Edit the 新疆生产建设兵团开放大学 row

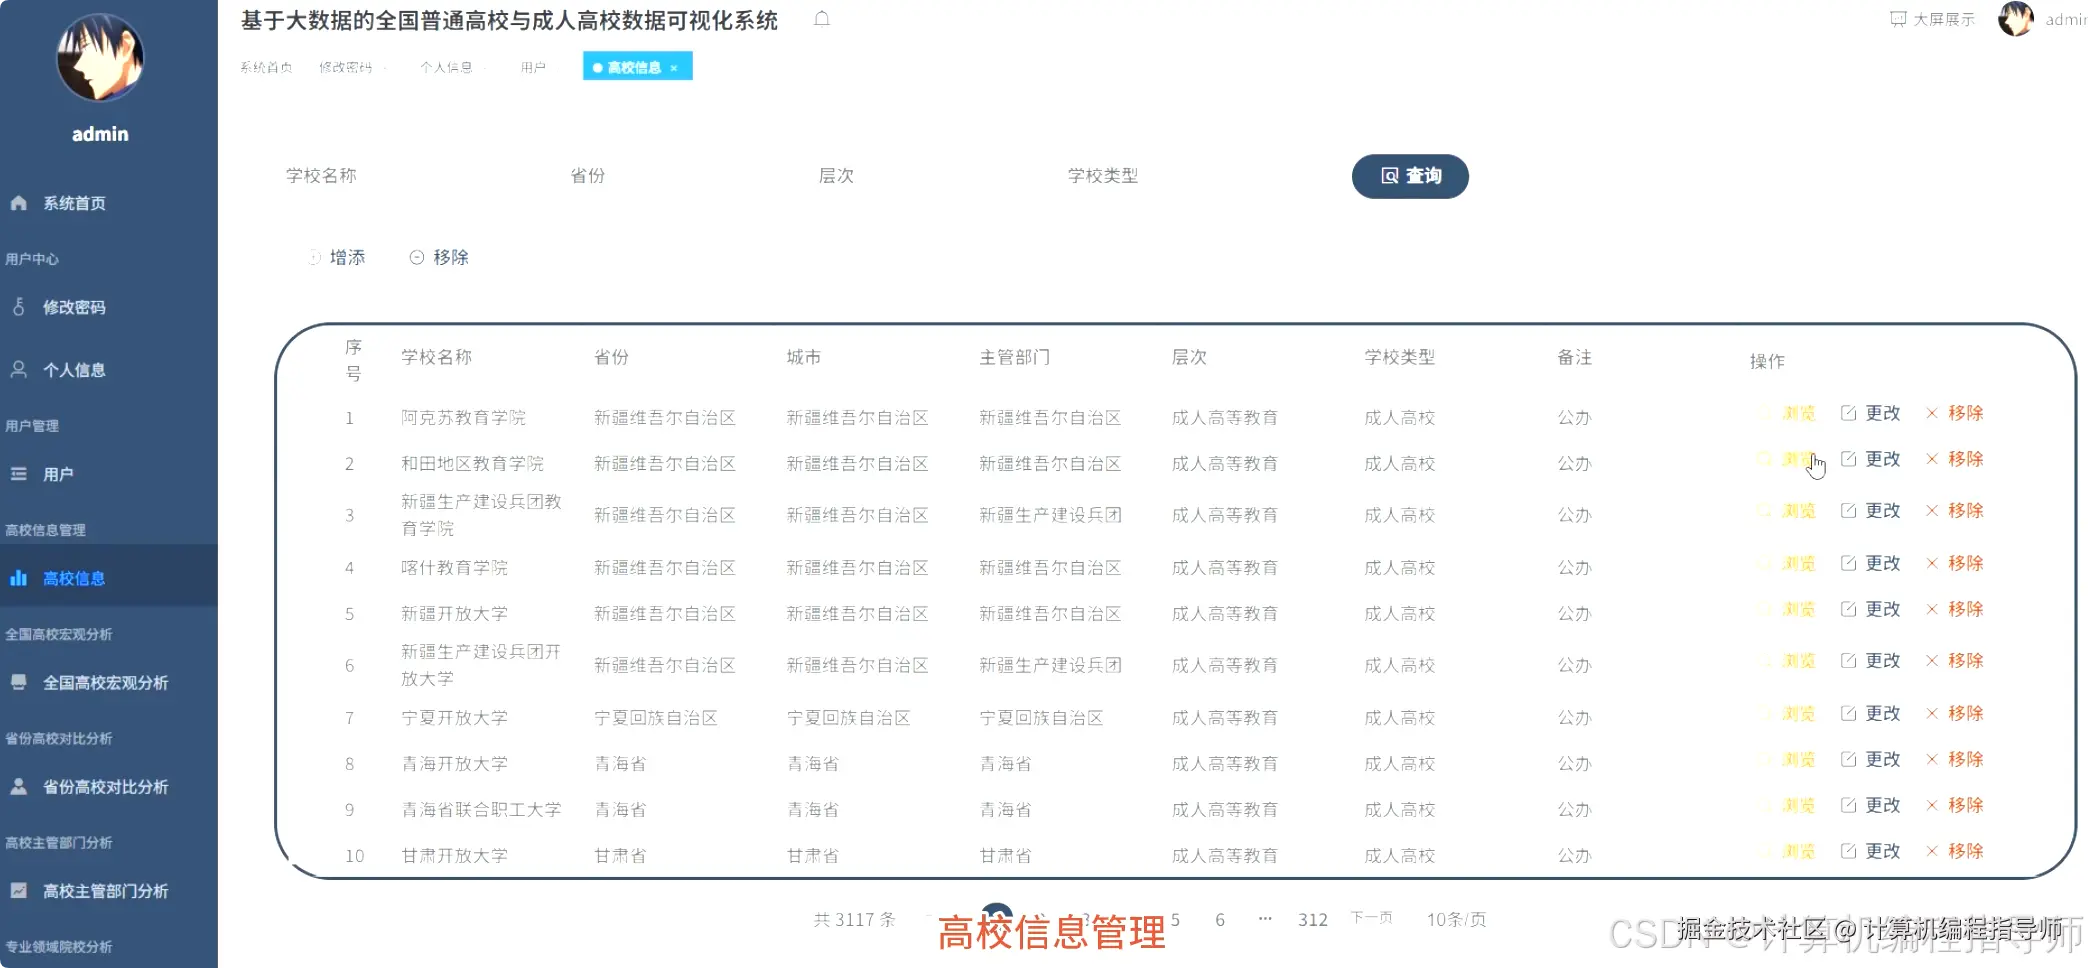[x=1871, y=661]
